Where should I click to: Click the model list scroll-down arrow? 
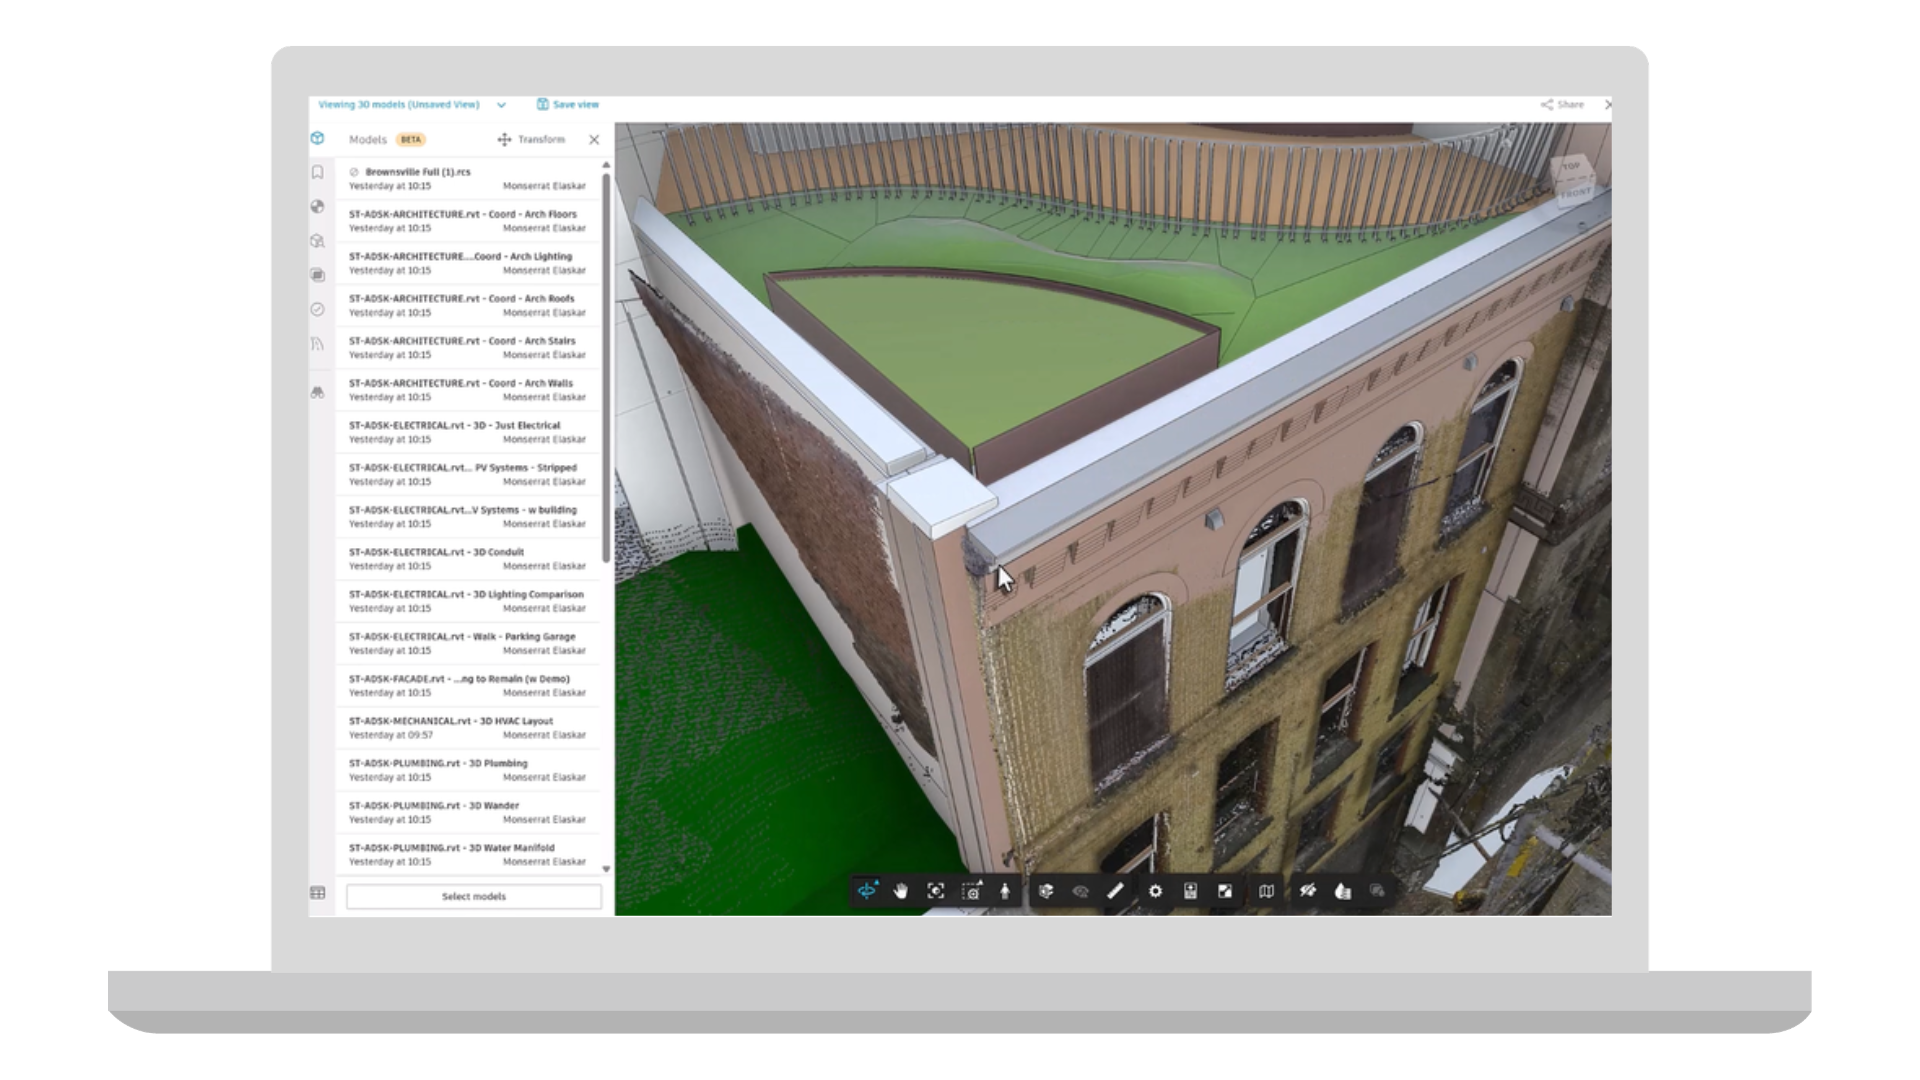pyautogui.click(x=606, y=869)
